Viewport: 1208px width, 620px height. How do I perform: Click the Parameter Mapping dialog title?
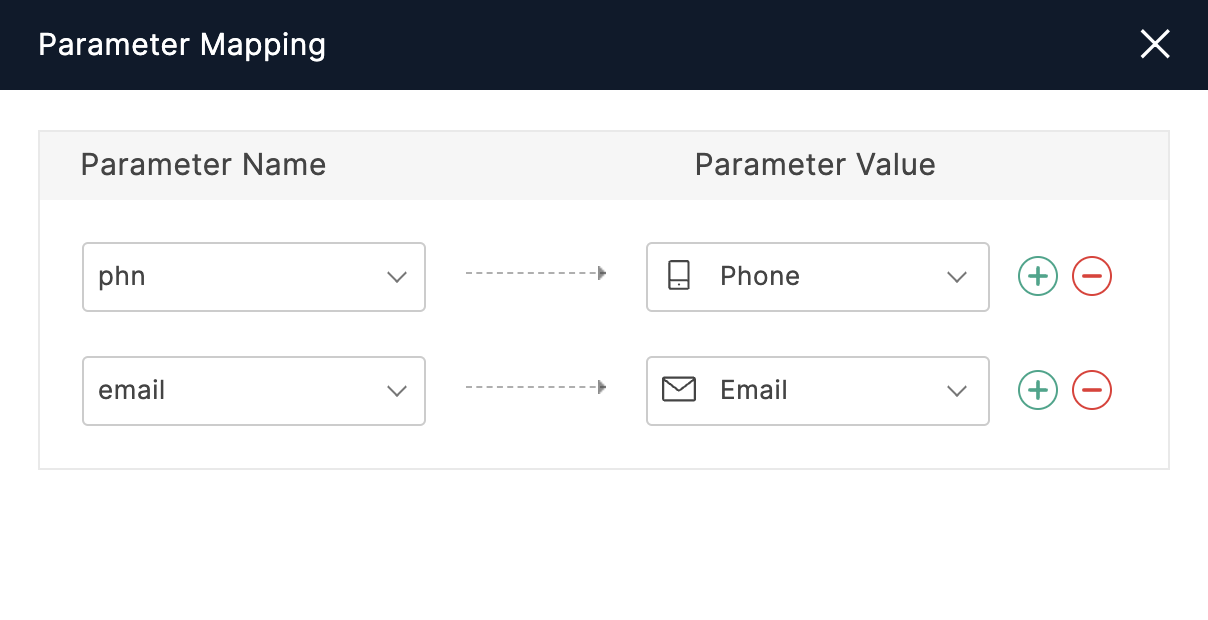[182, 45]
